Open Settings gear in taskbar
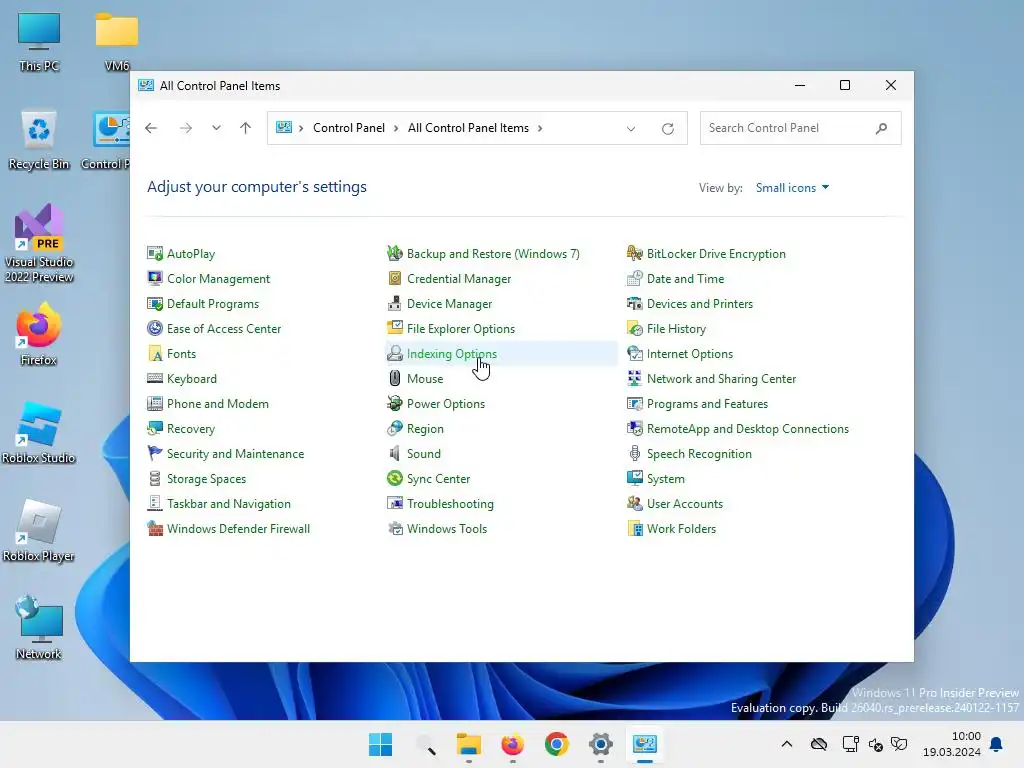The height and width of the screenshot is (768, 1024). (600, 744)
